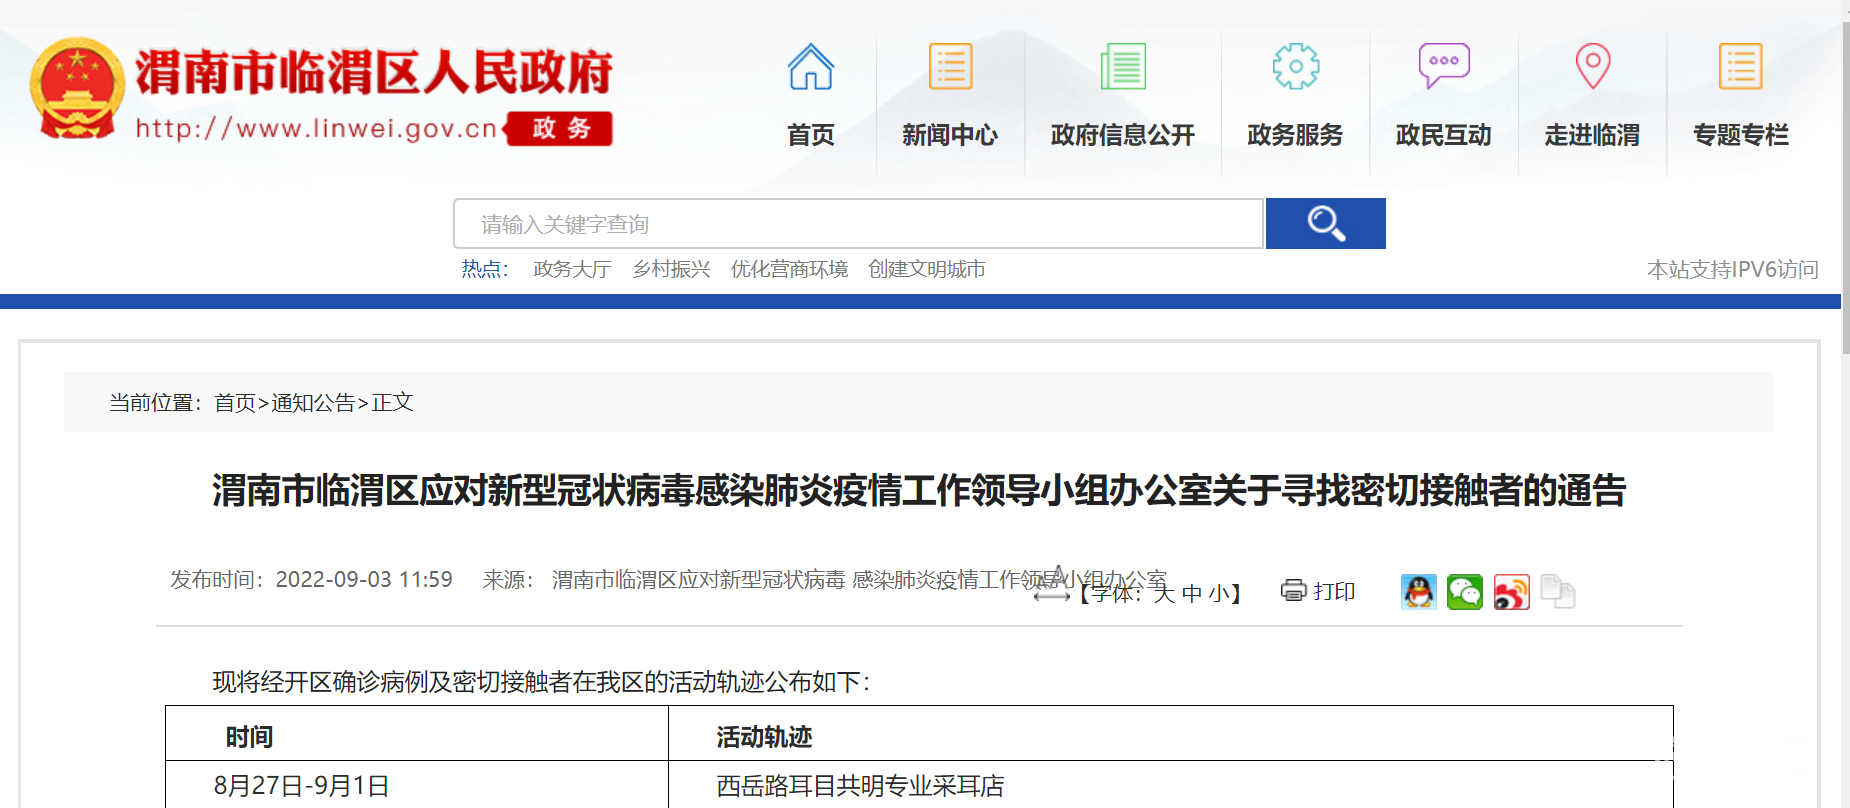Open 走进临渭 location pin icon
The height and width of the screenshot is (808, 1850).
click(x=1592, y=67)
